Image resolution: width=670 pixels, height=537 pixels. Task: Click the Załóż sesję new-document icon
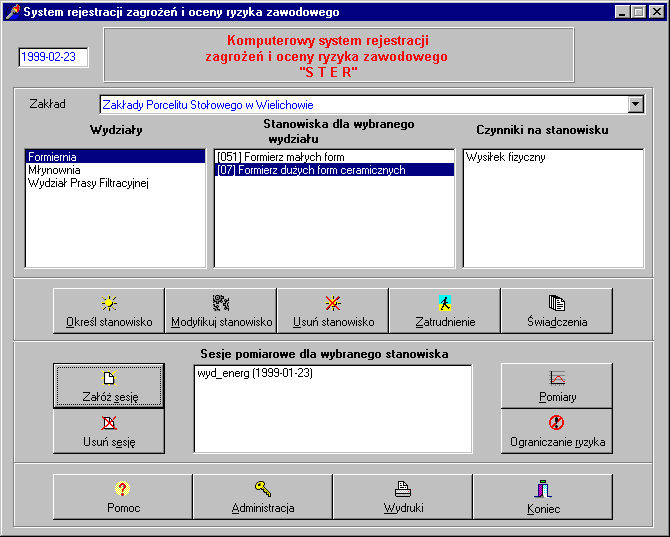coord(109,378)
